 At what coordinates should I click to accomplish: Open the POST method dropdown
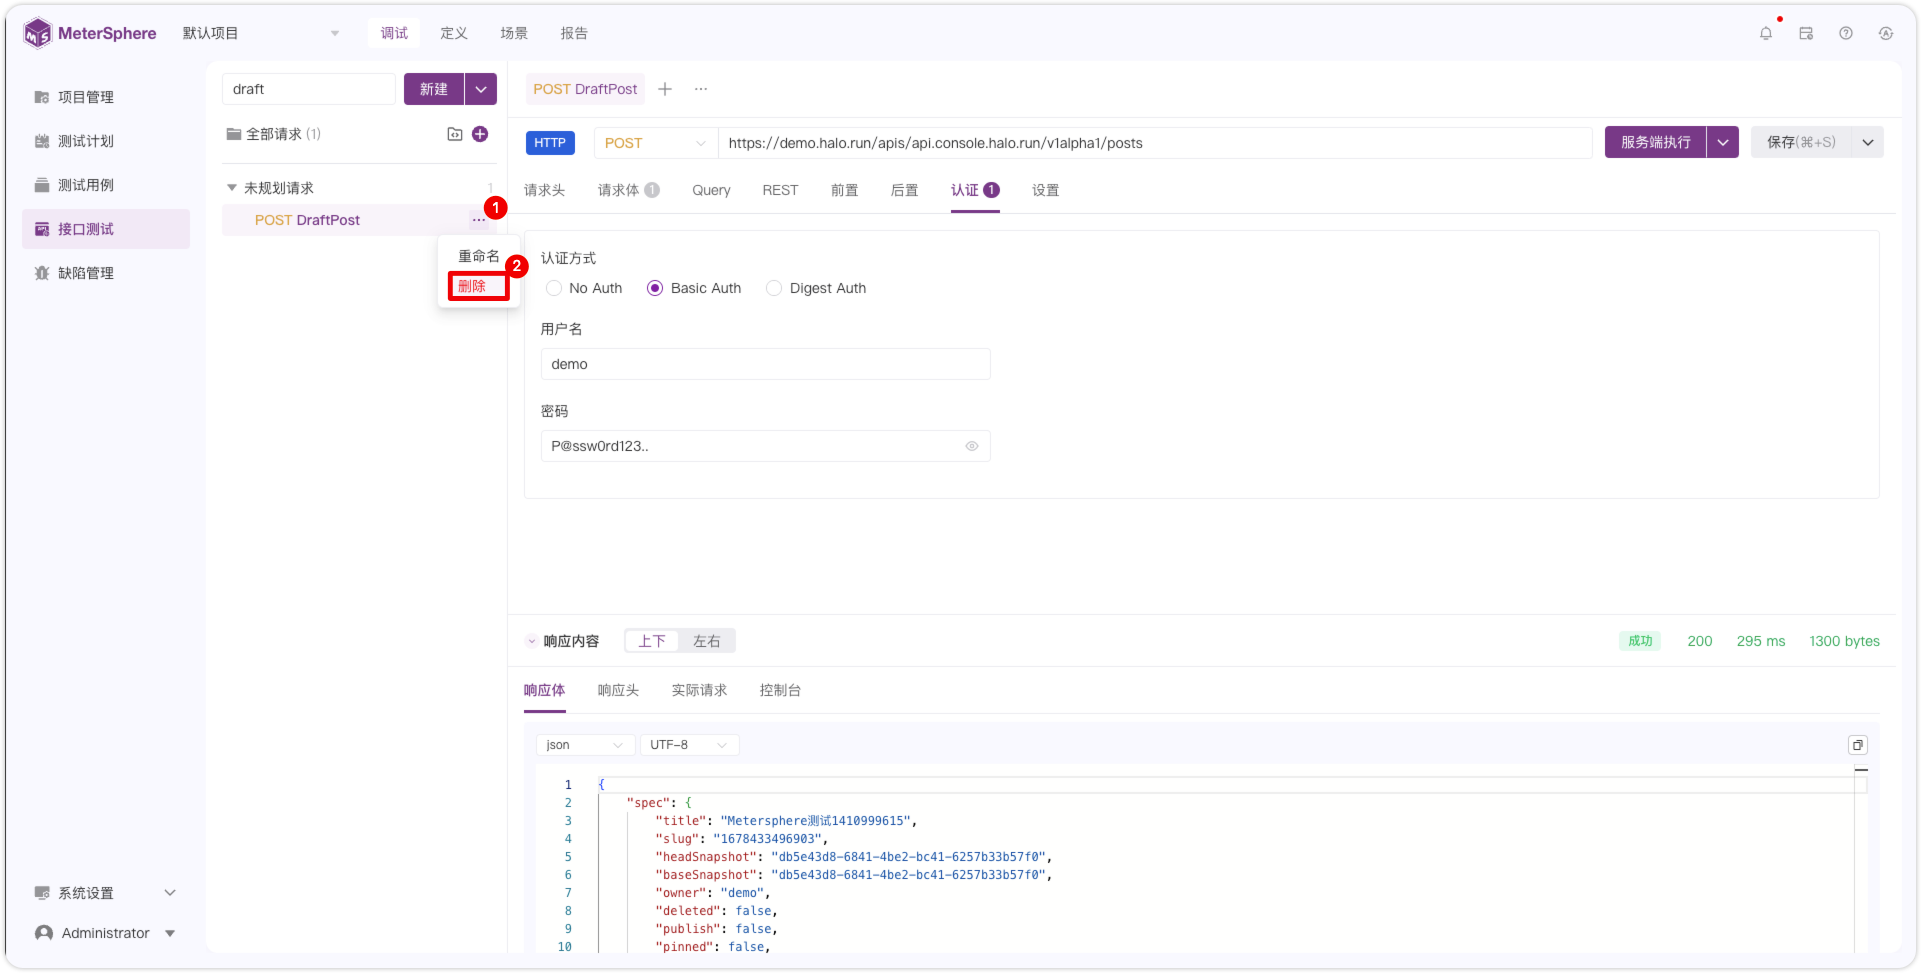point(655,143)
